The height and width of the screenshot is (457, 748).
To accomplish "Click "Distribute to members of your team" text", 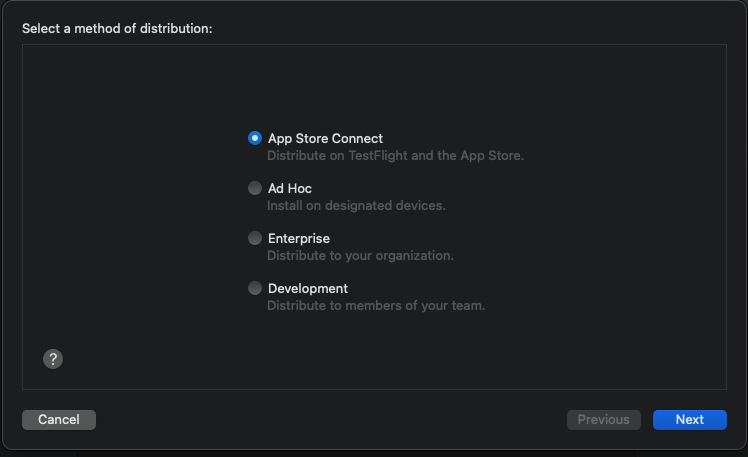I will coord(375,305).
